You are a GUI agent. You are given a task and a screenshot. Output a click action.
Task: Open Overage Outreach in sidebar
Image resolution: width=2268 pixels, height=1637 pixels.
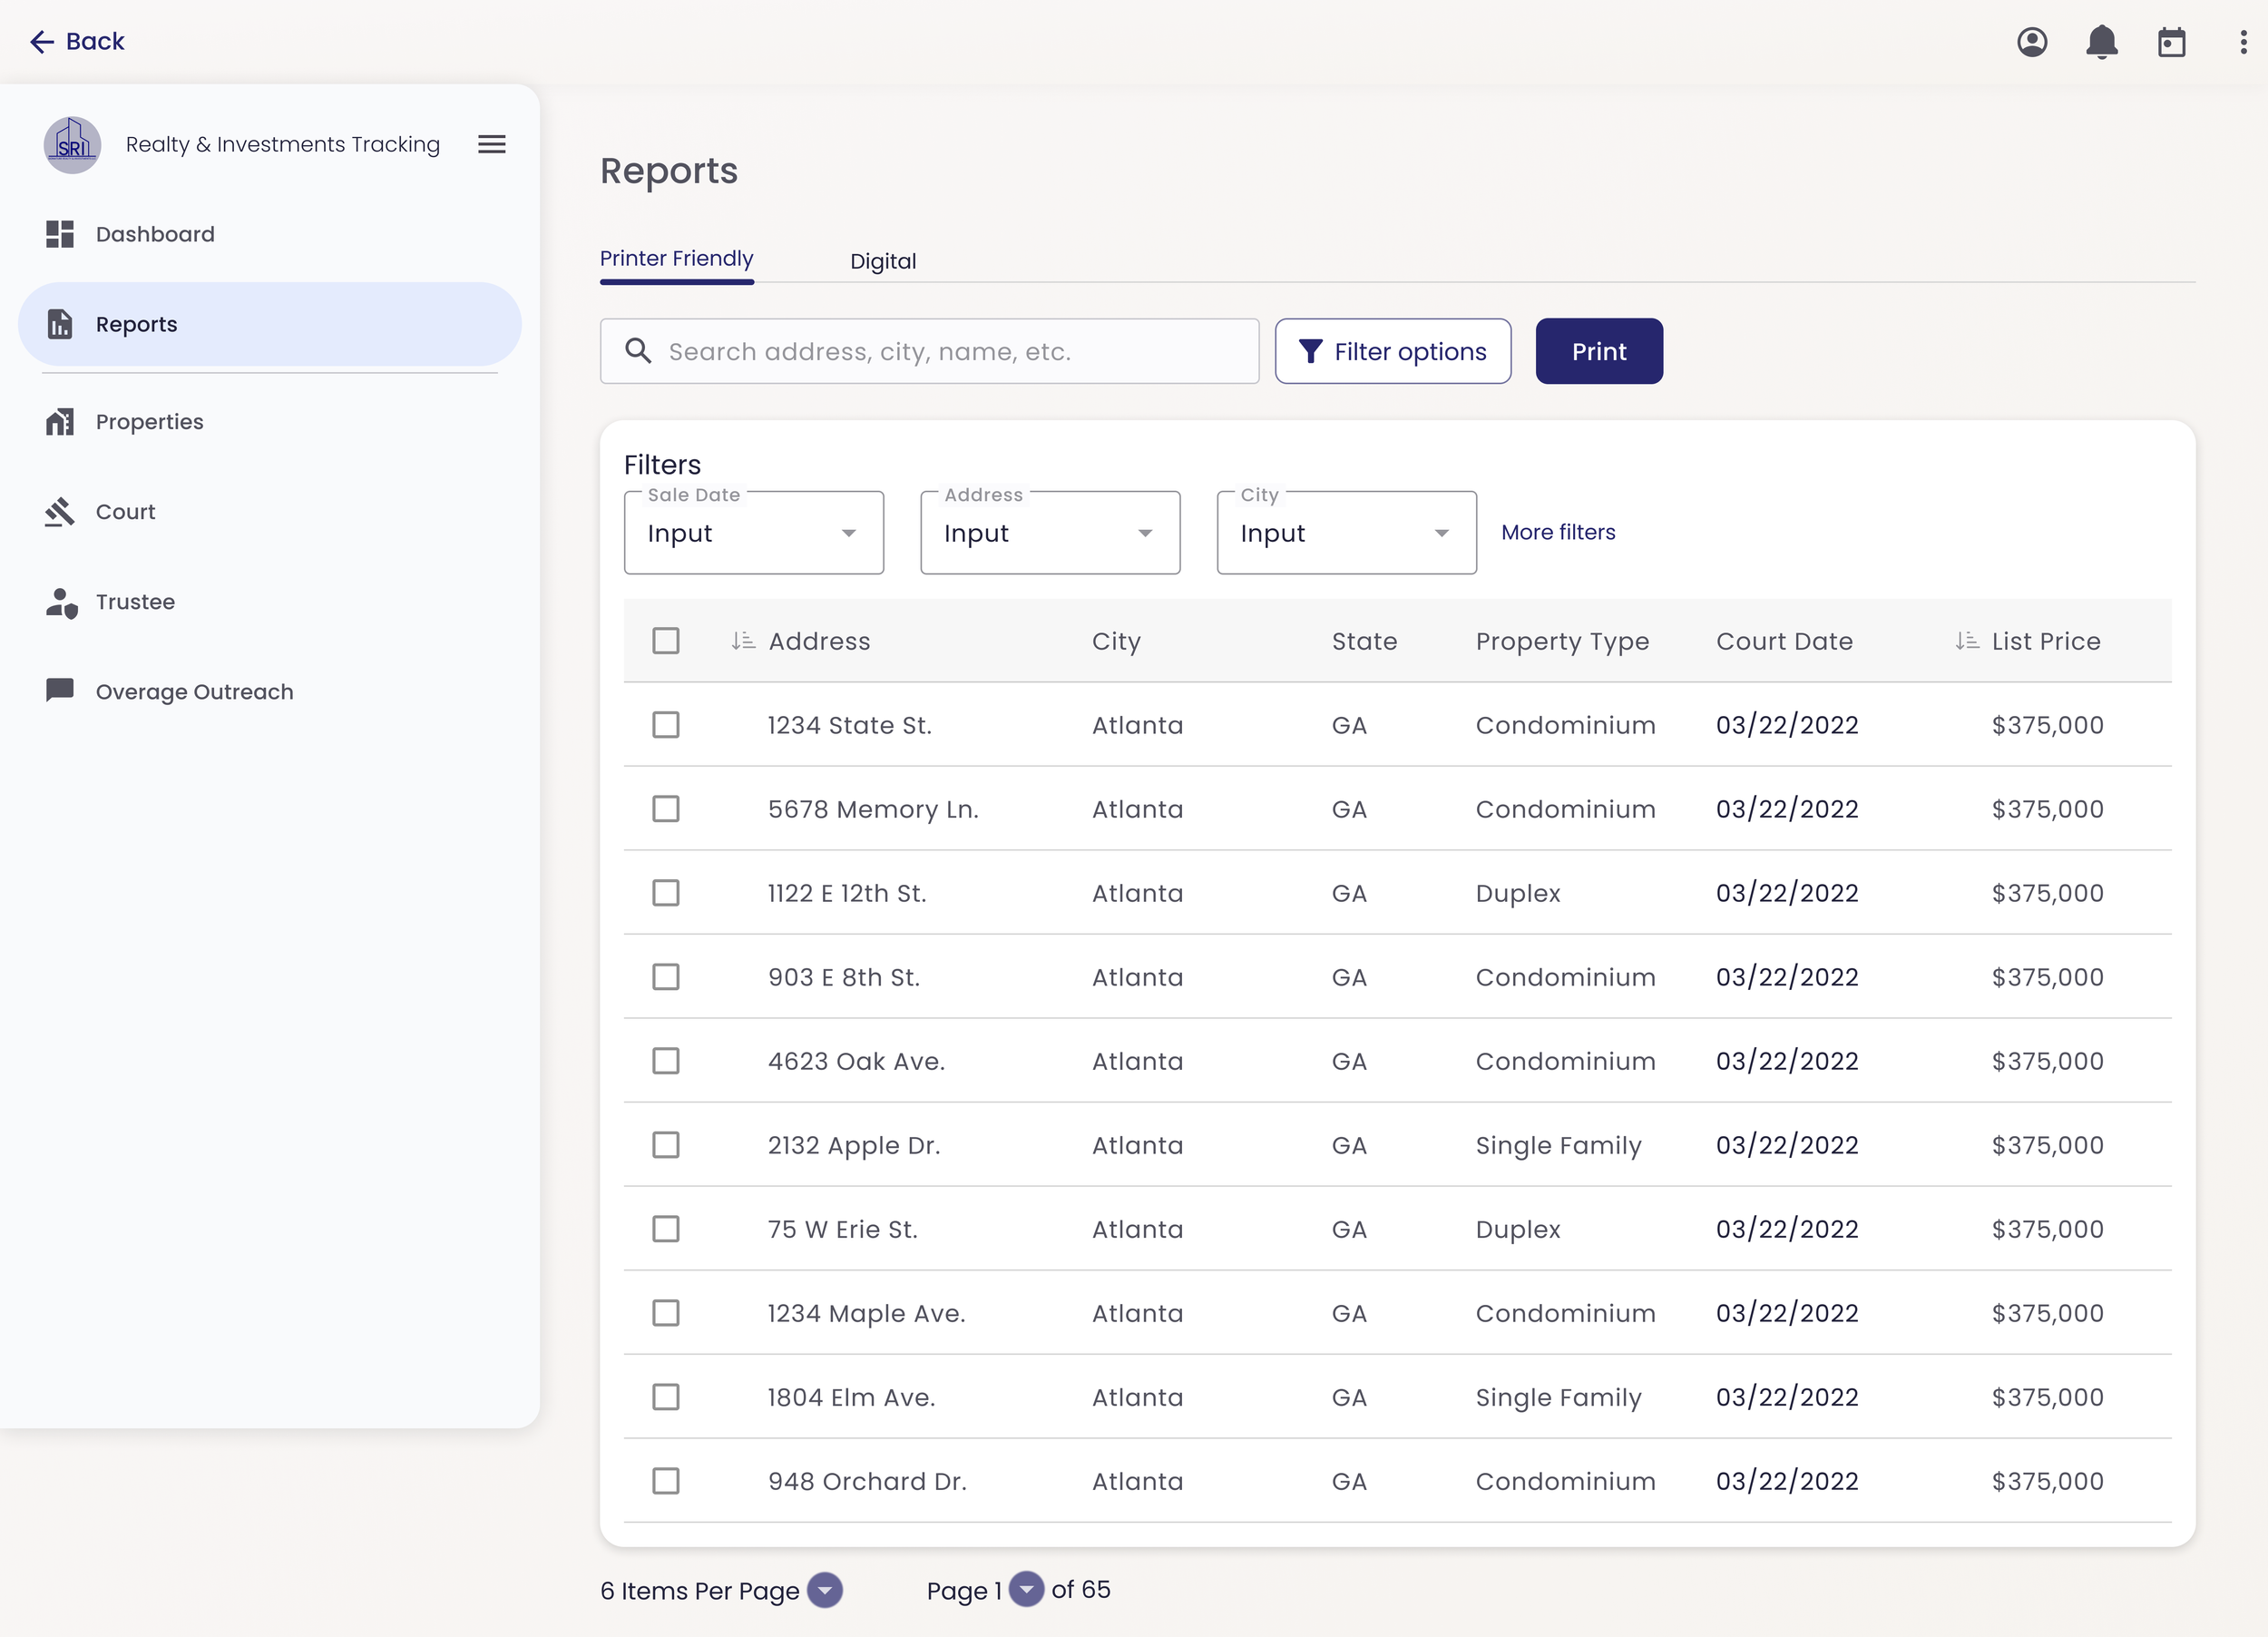[194, 692]
